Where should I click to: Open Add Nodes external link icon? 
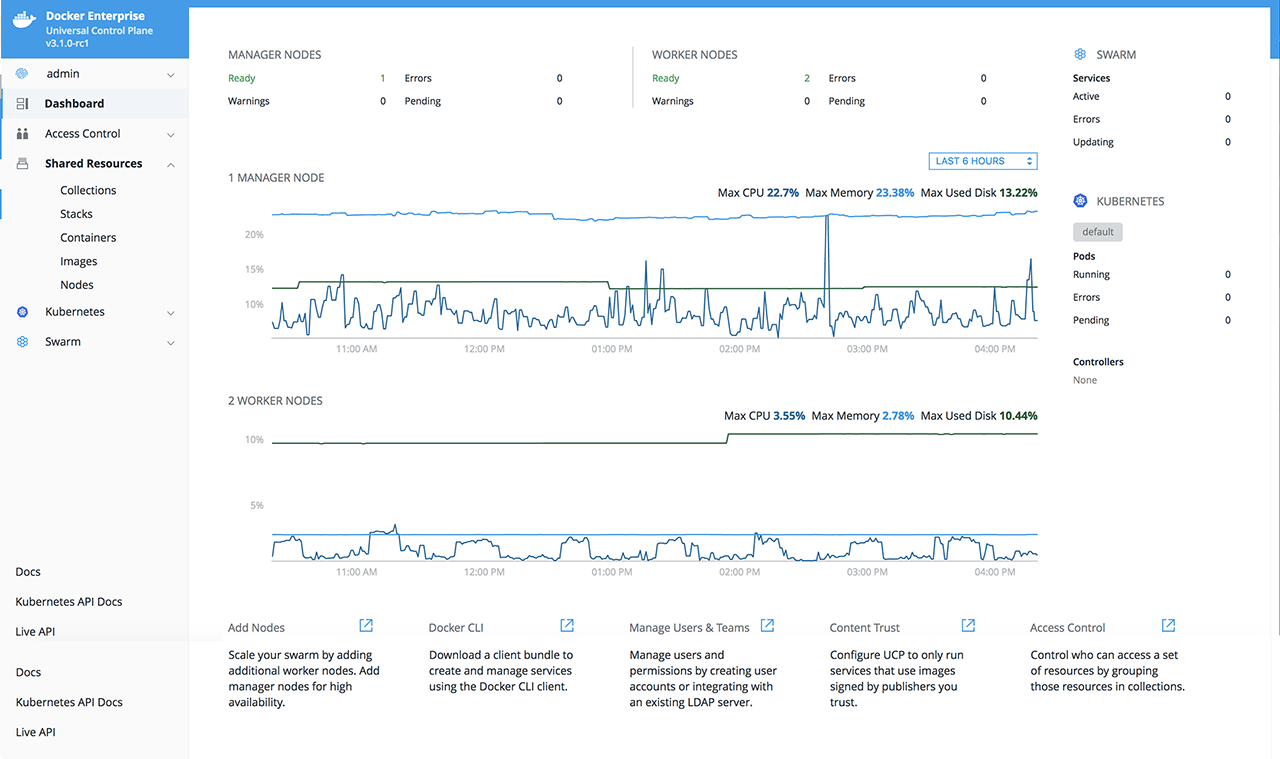[366, 626]
